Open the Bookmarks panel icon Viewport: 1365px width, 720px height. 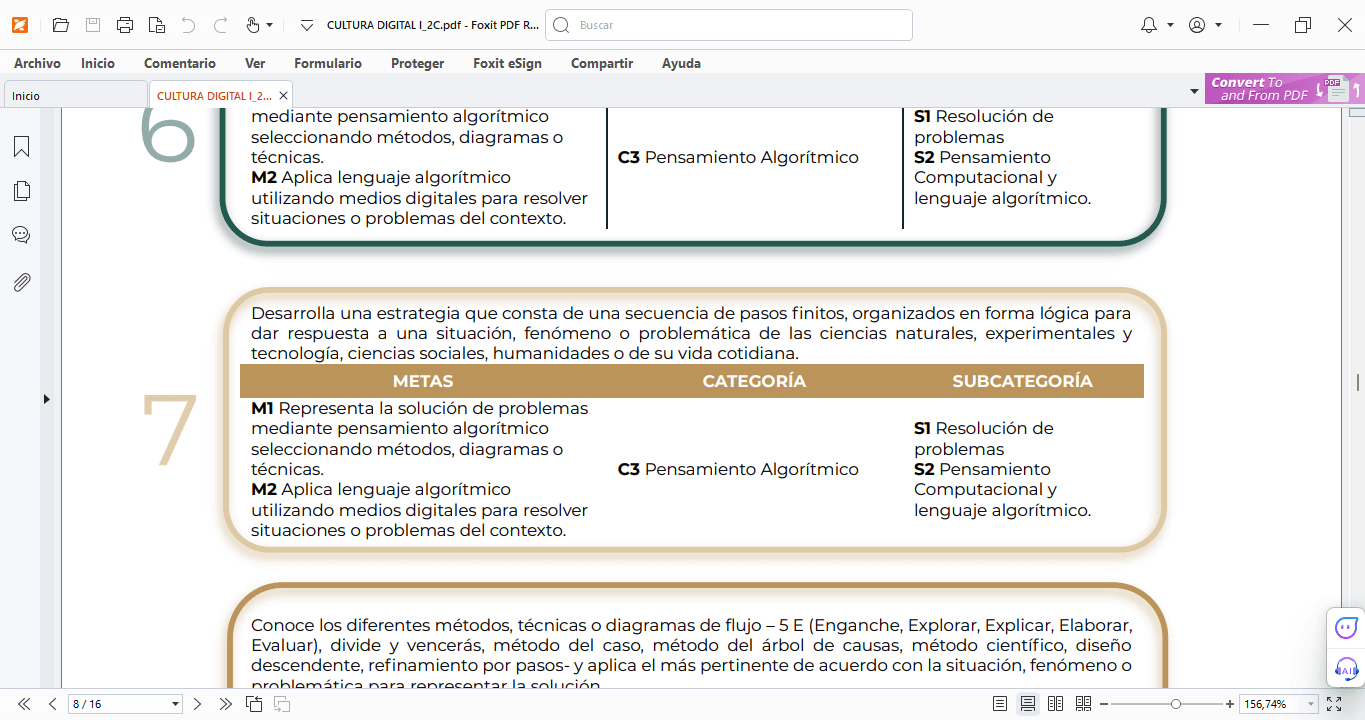(21, 147)
